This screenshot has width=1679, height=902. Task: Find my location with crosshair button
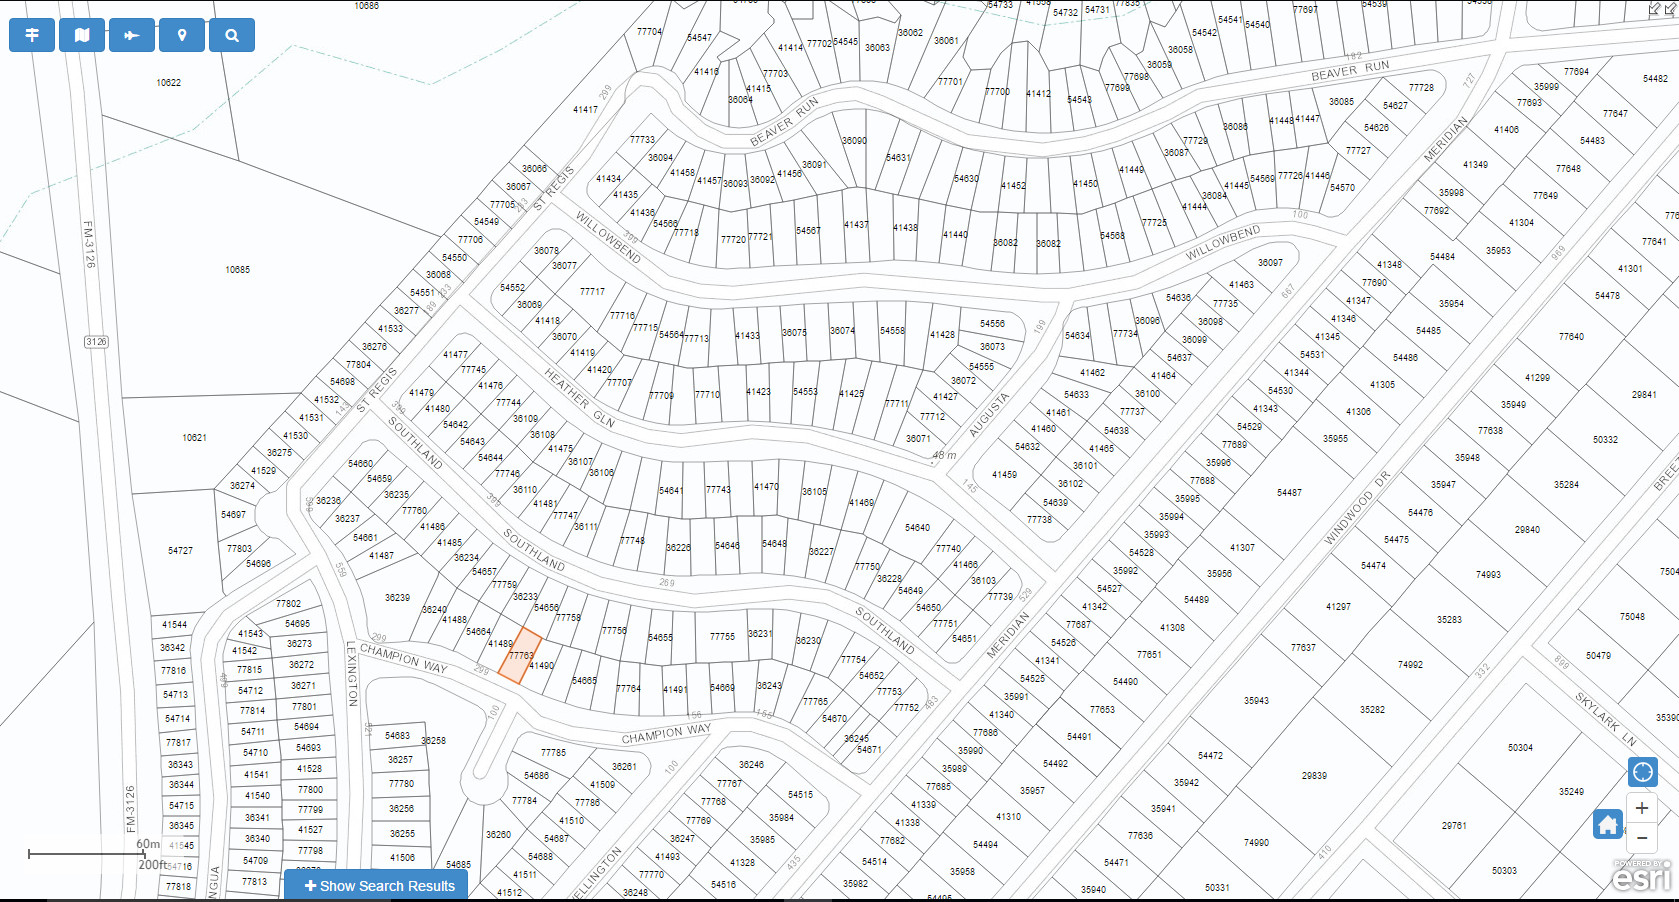[1642, 772]
